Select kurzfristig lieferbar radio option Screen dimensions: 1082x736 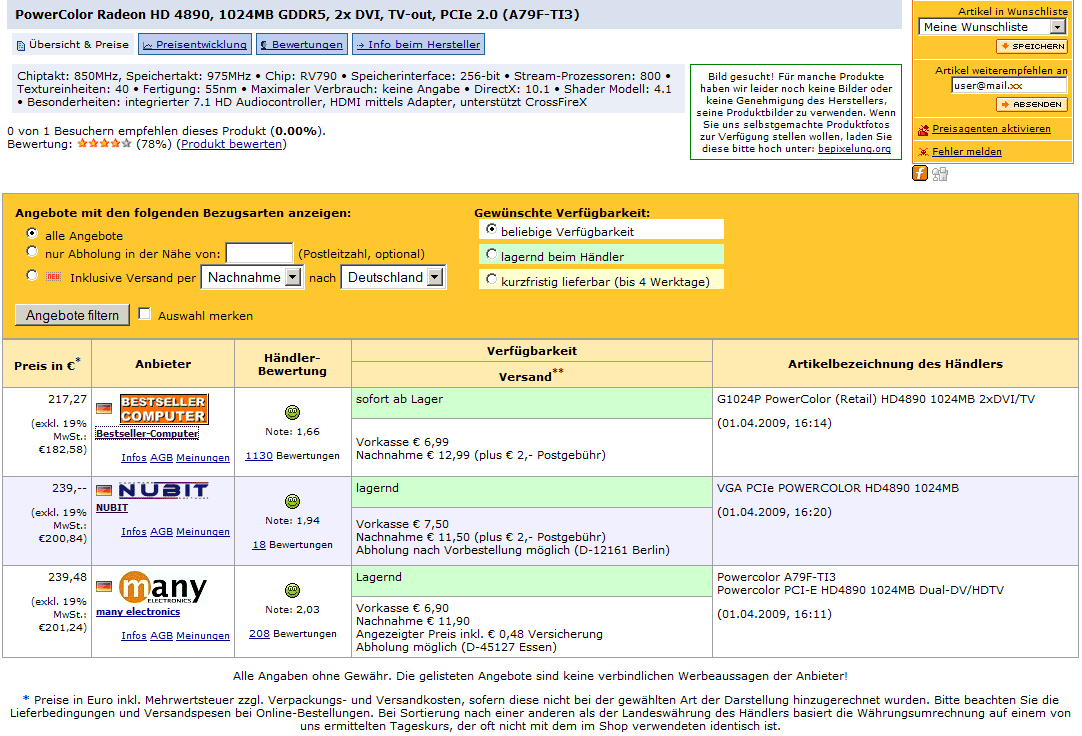(491, 279)
